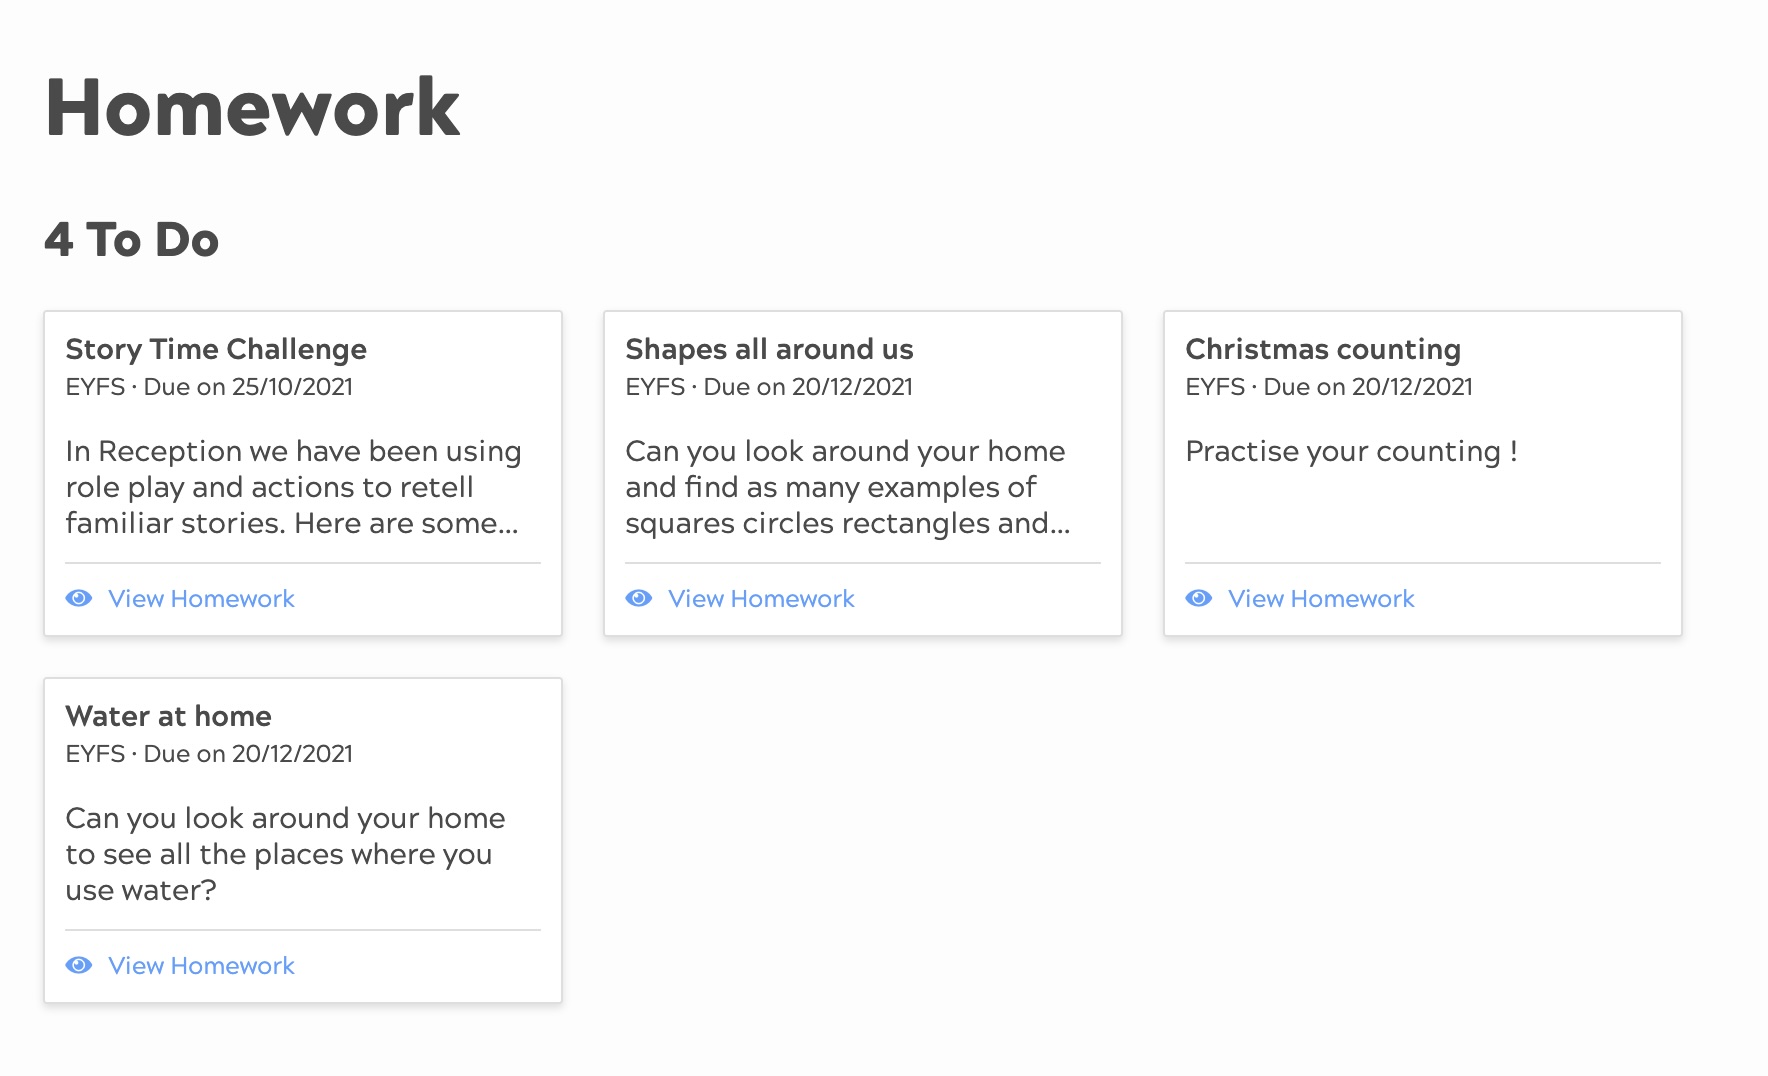Select the Christmas counting title
Image resolution: width=1768 pixels, height=1076 pixels.
[1322, 349]
